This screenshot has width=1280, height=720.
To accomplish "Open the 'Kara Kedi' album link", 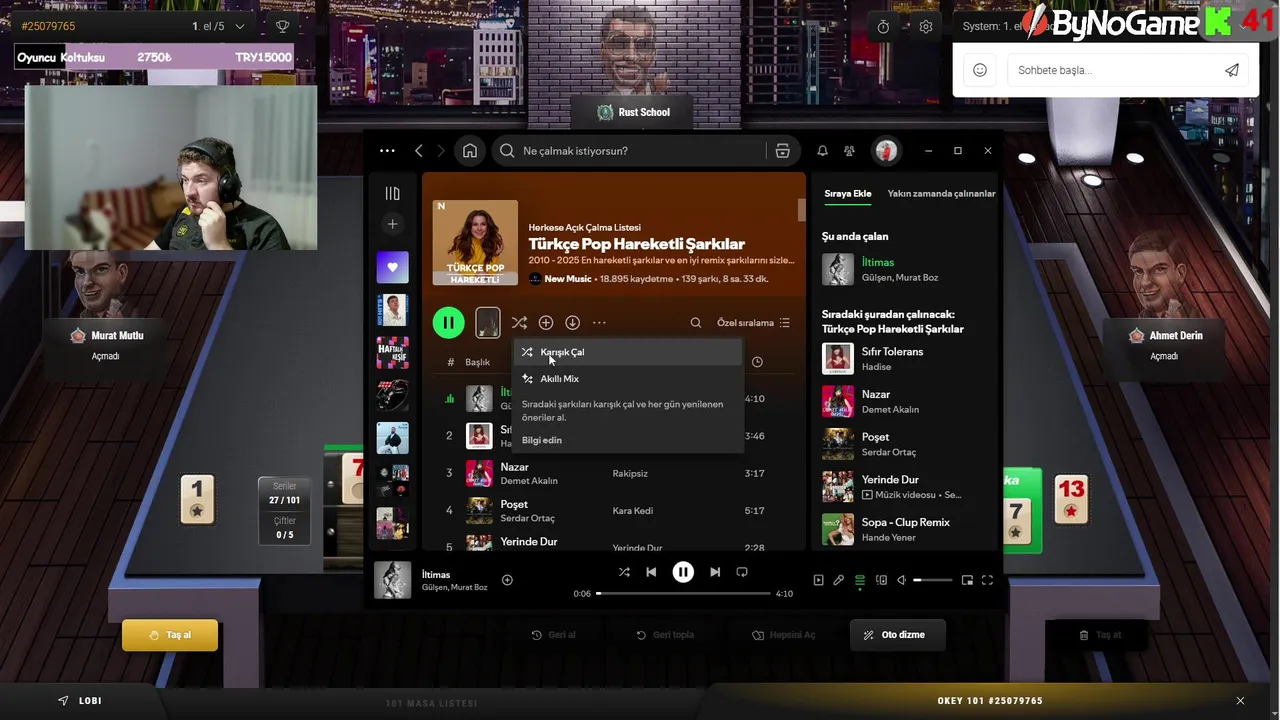I will (x=633, y=511).
